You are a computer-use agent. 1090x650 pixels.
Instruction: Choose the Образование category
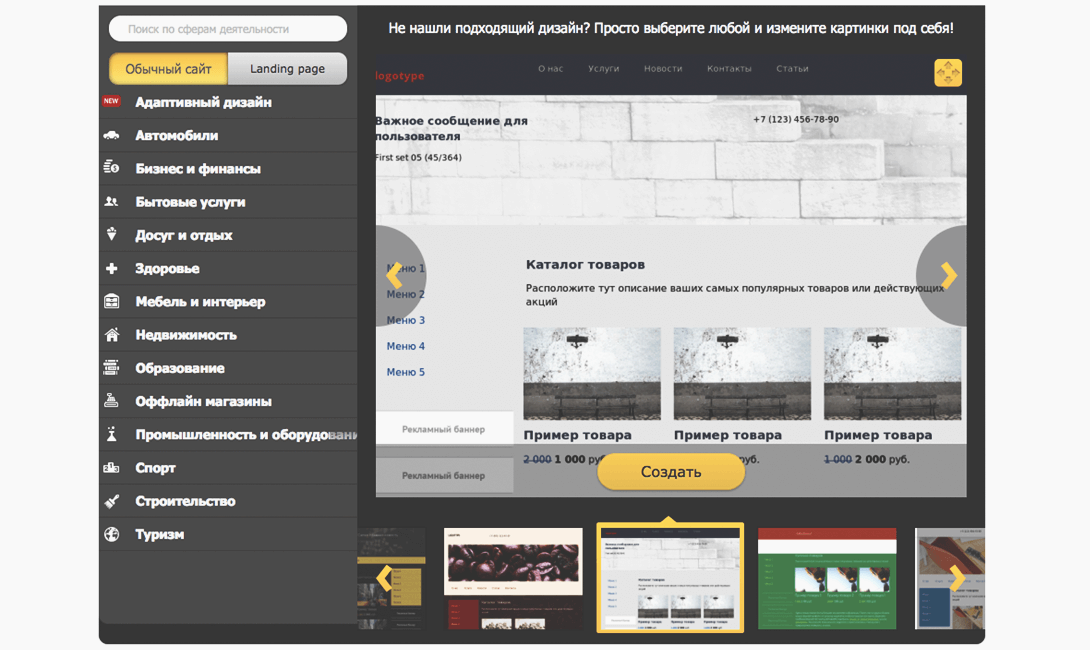(x=228, y=368)
